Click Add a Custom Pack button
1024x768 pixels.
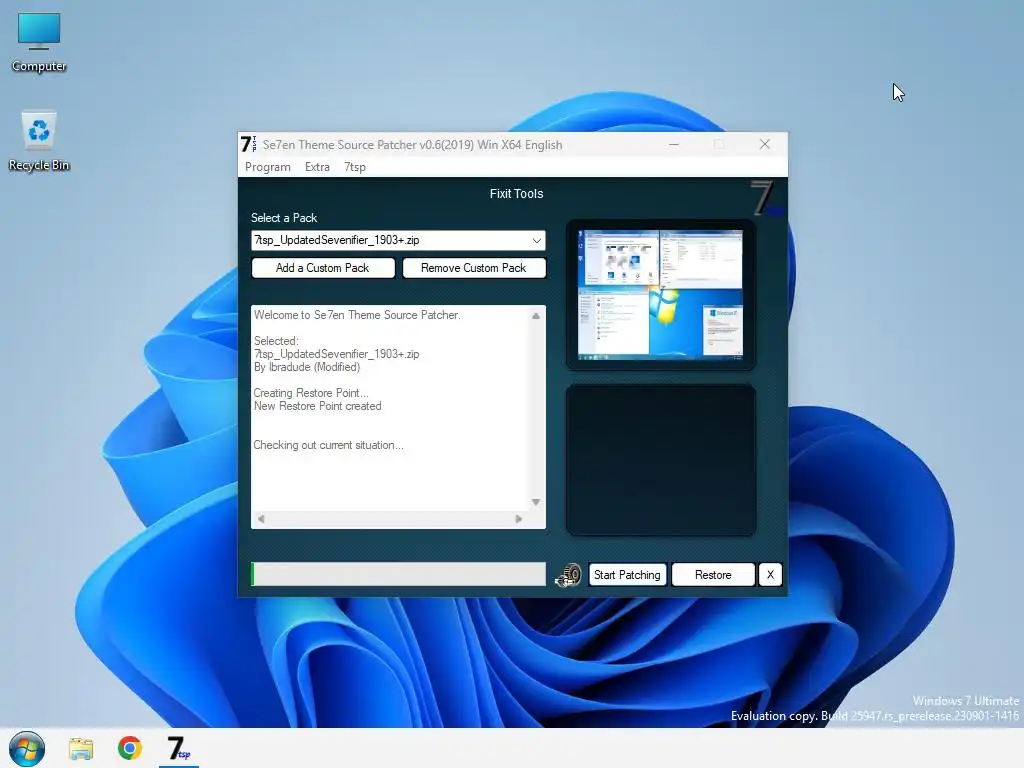point(323,268)
